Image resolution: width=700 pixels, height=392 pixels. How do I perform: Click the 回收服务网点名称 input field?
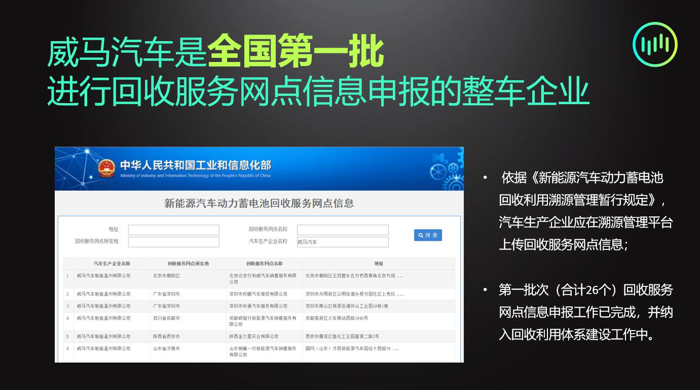pos(342,229)
